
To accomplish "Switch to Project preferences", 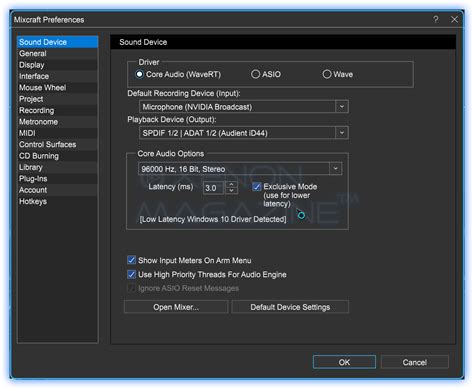I will point(58,99).
